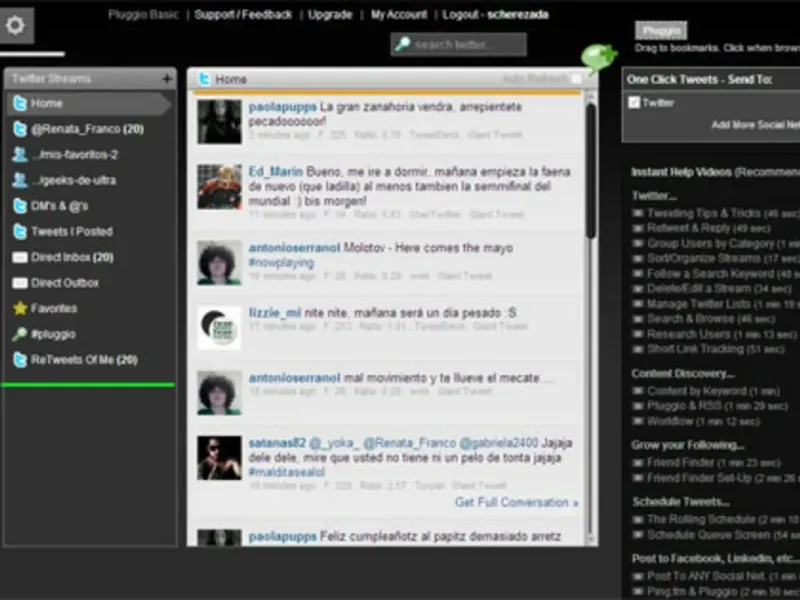Click video icon for The Rolling Schedule
Viewport: 800px width, 600px height.
tap(638, 519)
